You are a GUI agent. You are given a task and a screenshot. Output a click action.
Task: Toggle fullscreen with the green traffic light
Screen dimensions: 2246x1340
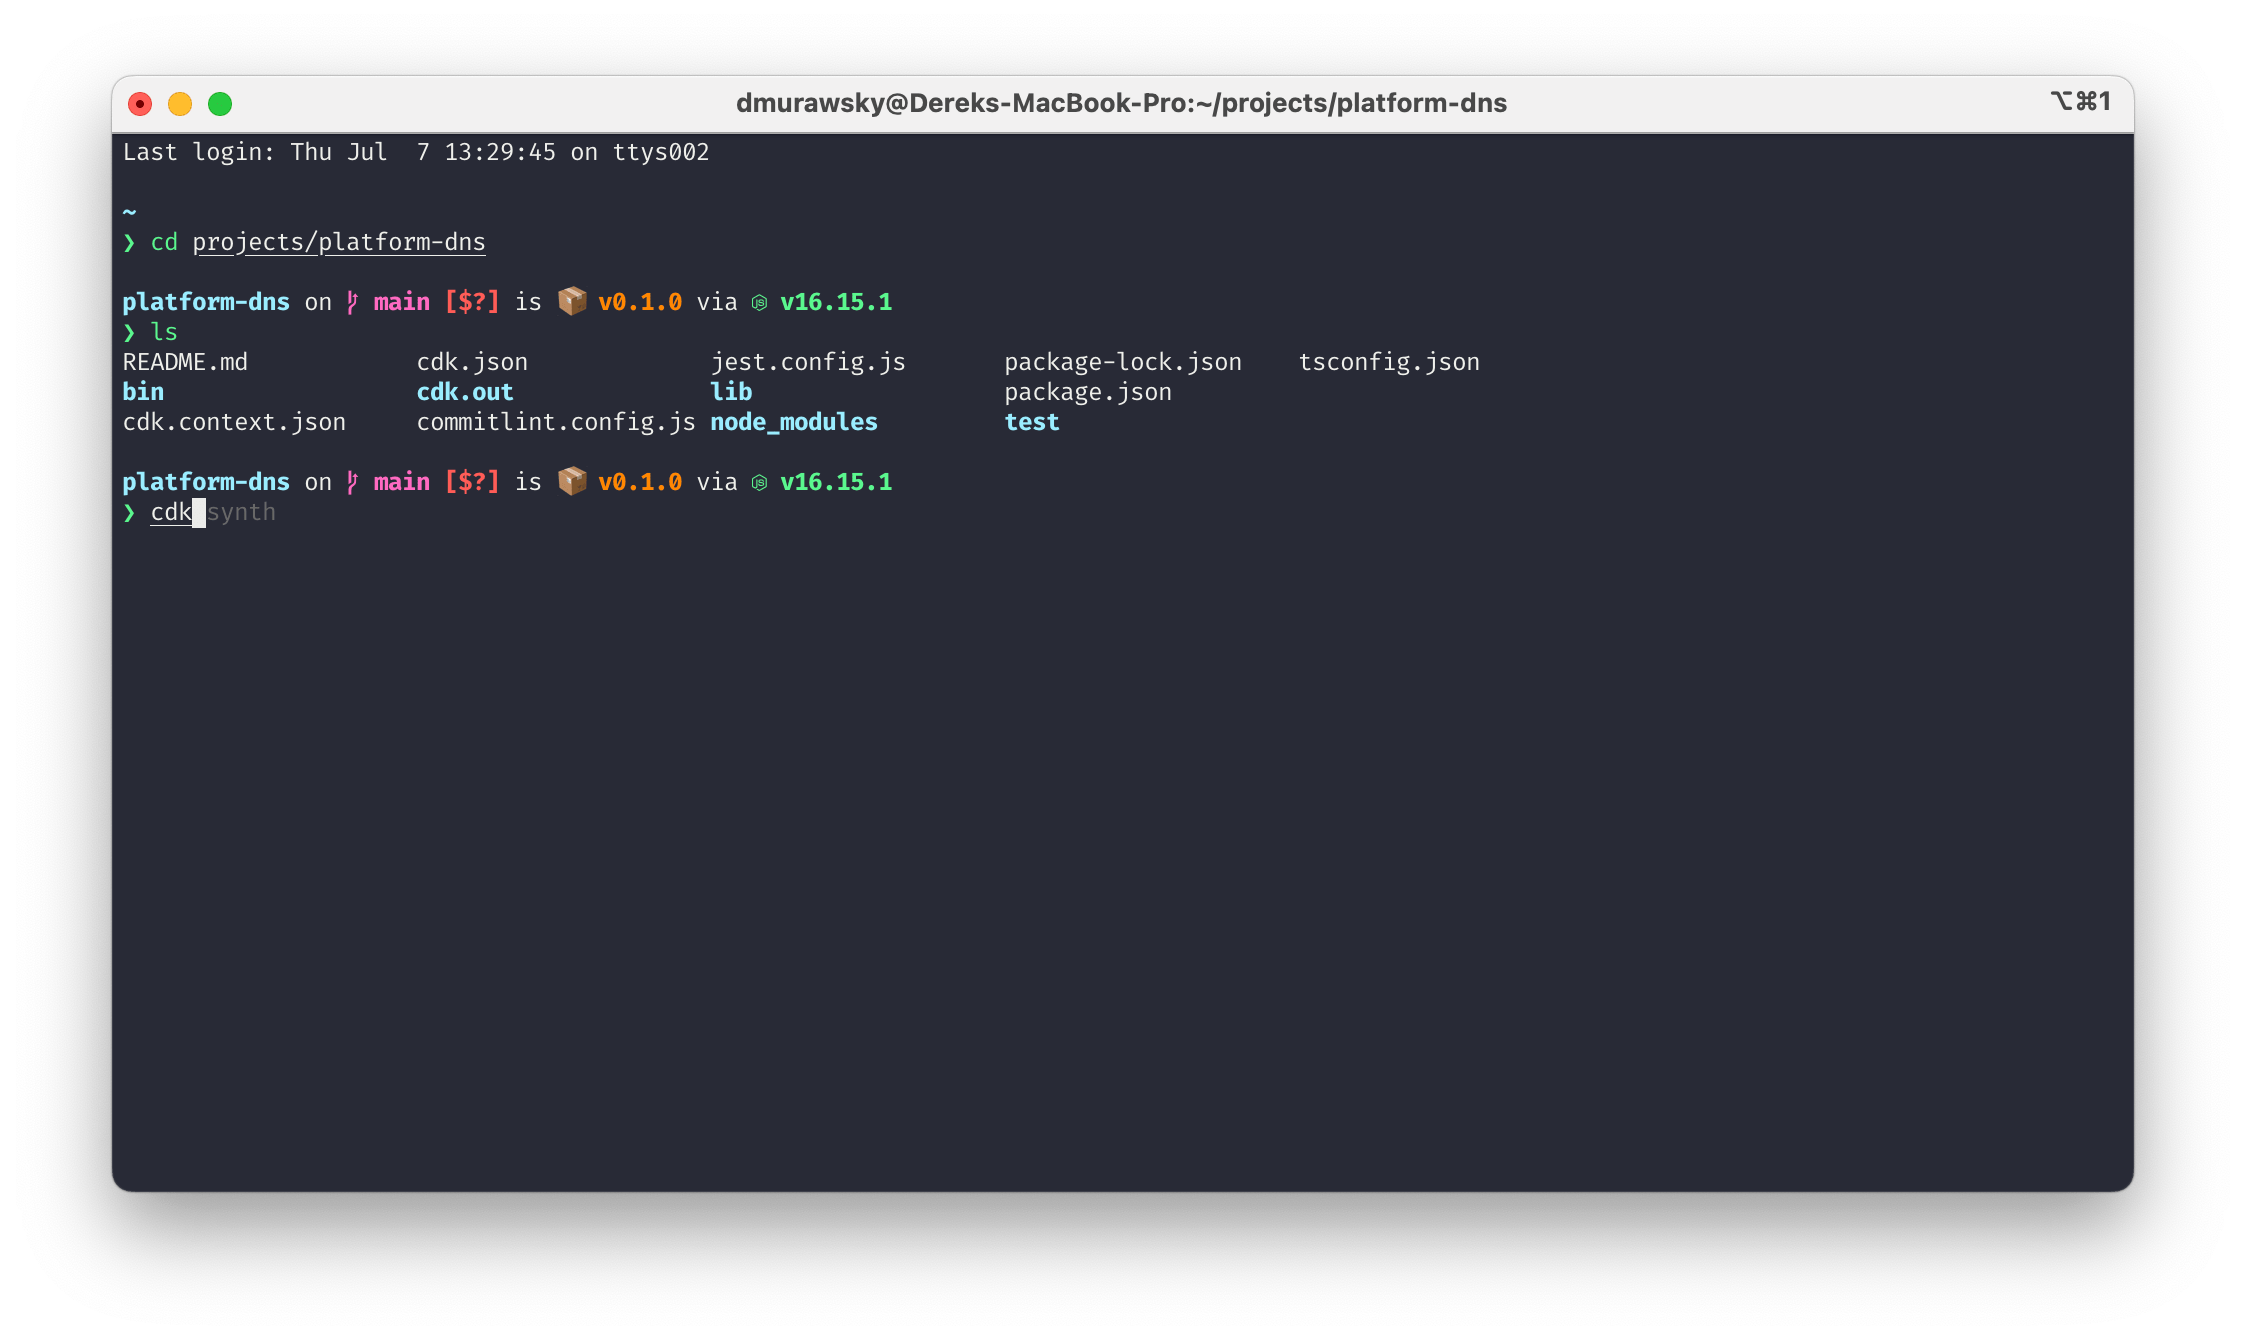point(219,103)
